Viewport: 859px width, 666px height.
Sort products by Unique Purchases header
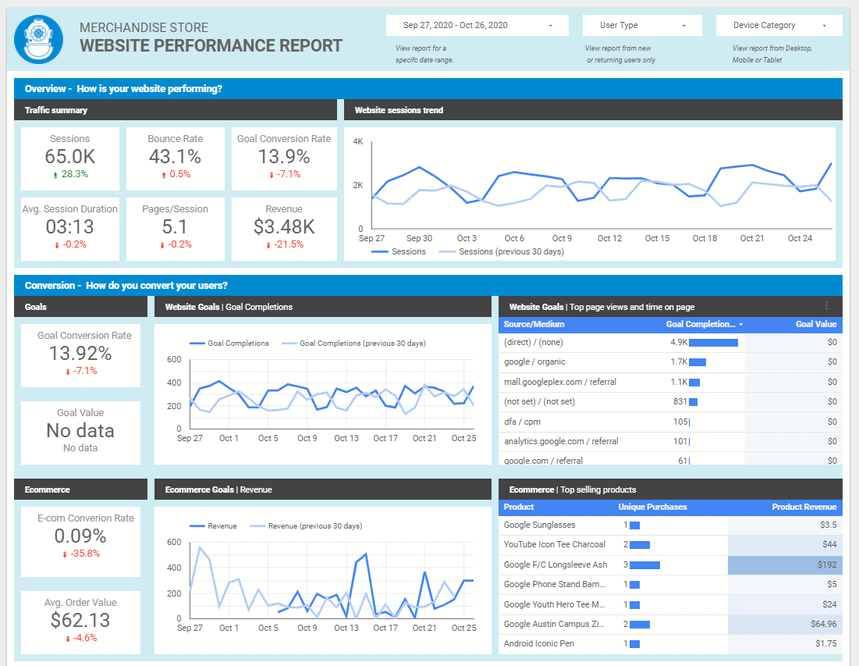coord(652,507)
